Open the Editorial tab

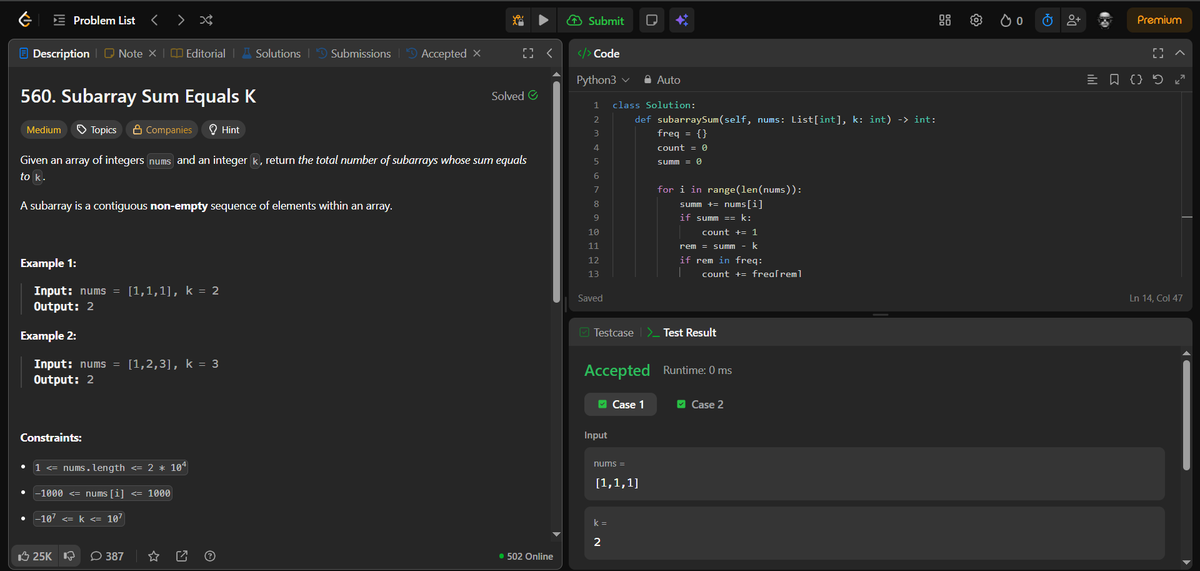click(x=197, y=54)
